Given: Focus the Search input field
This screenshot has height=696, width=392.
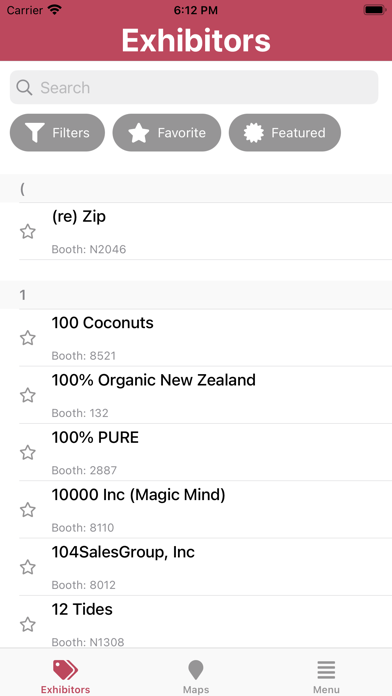Looking at the screenshot, I should 194,87.
